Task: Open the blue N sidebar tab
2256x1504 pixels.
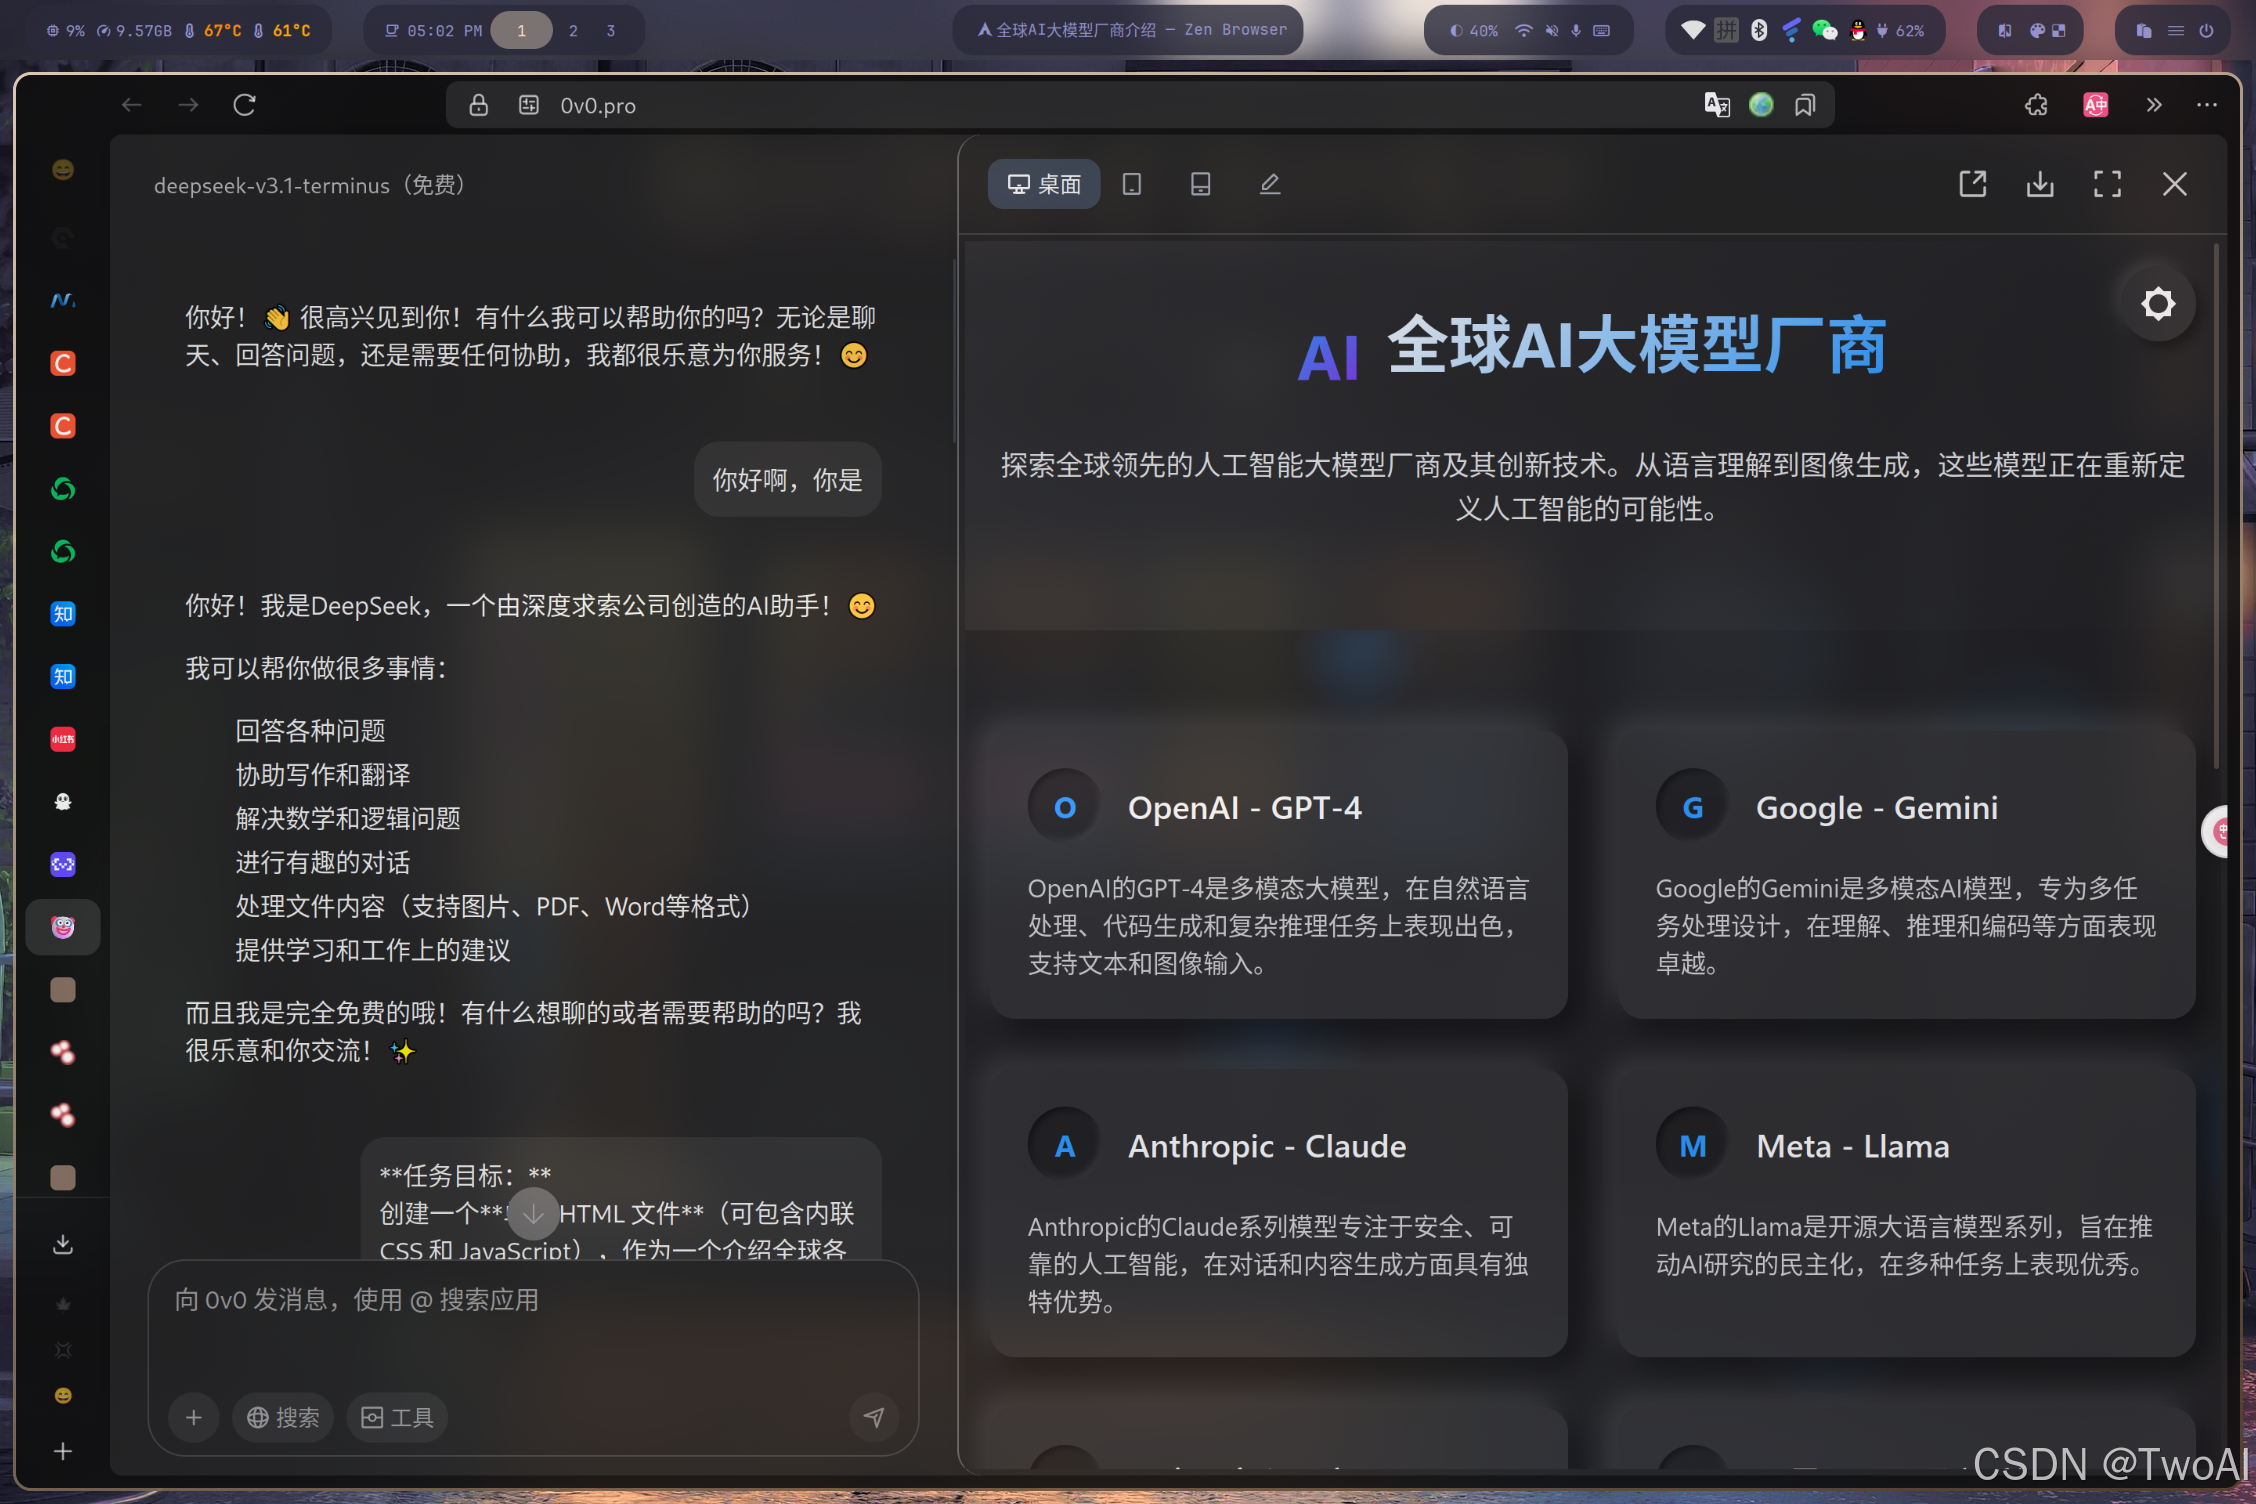Action: [63, 300]
